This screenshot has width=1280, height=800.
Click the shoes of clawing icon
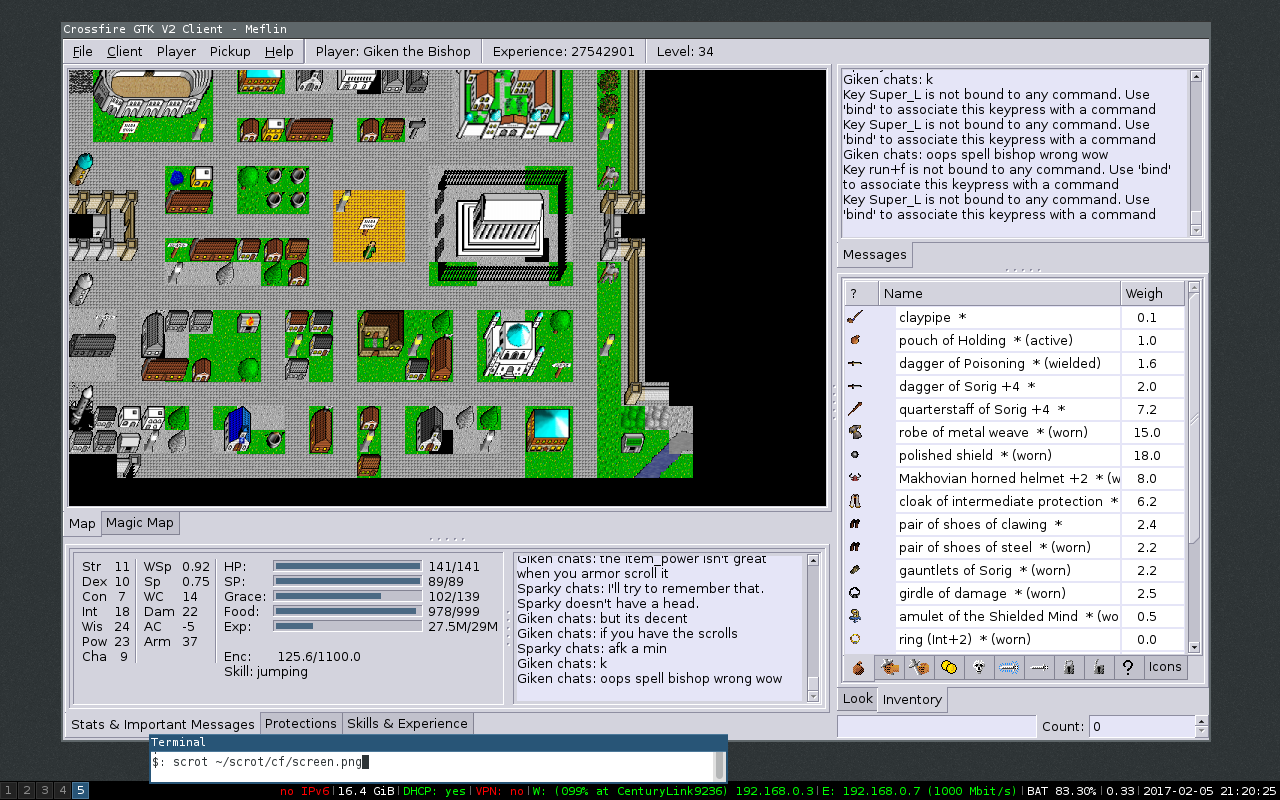tap(855, 524)
